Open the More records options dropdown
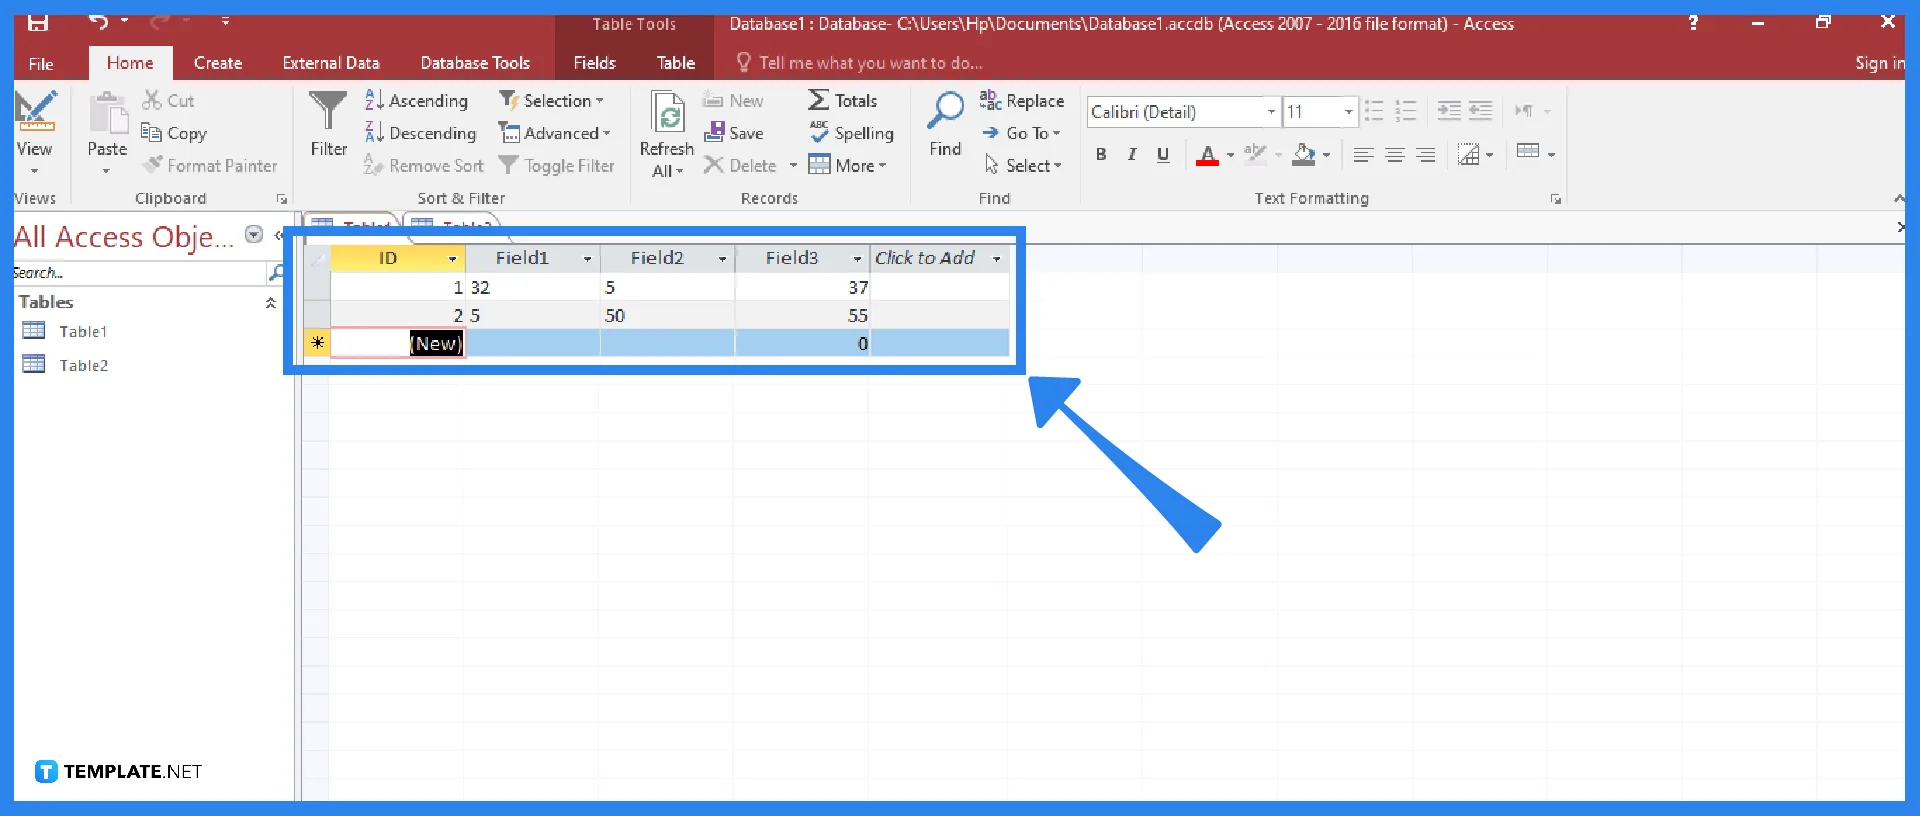Image resolution: width=1920 pixels, height=816 pixels. pyautogui.click(x=848, y=166)
